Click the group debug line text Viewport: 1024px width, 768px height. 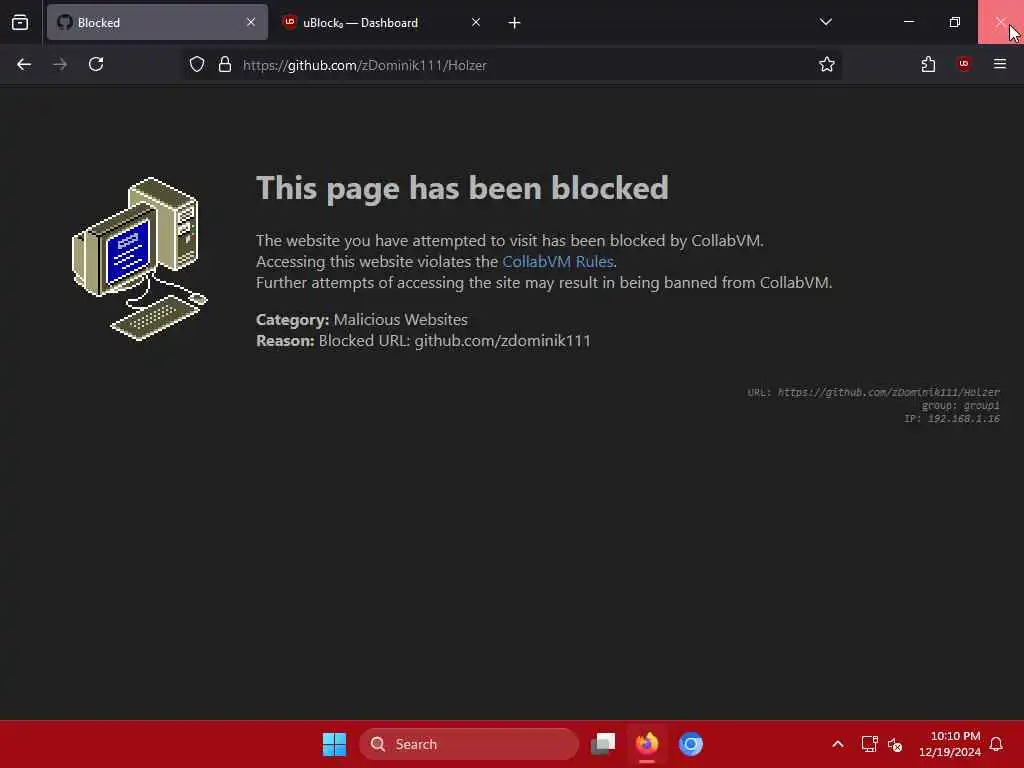coord(960,406)
